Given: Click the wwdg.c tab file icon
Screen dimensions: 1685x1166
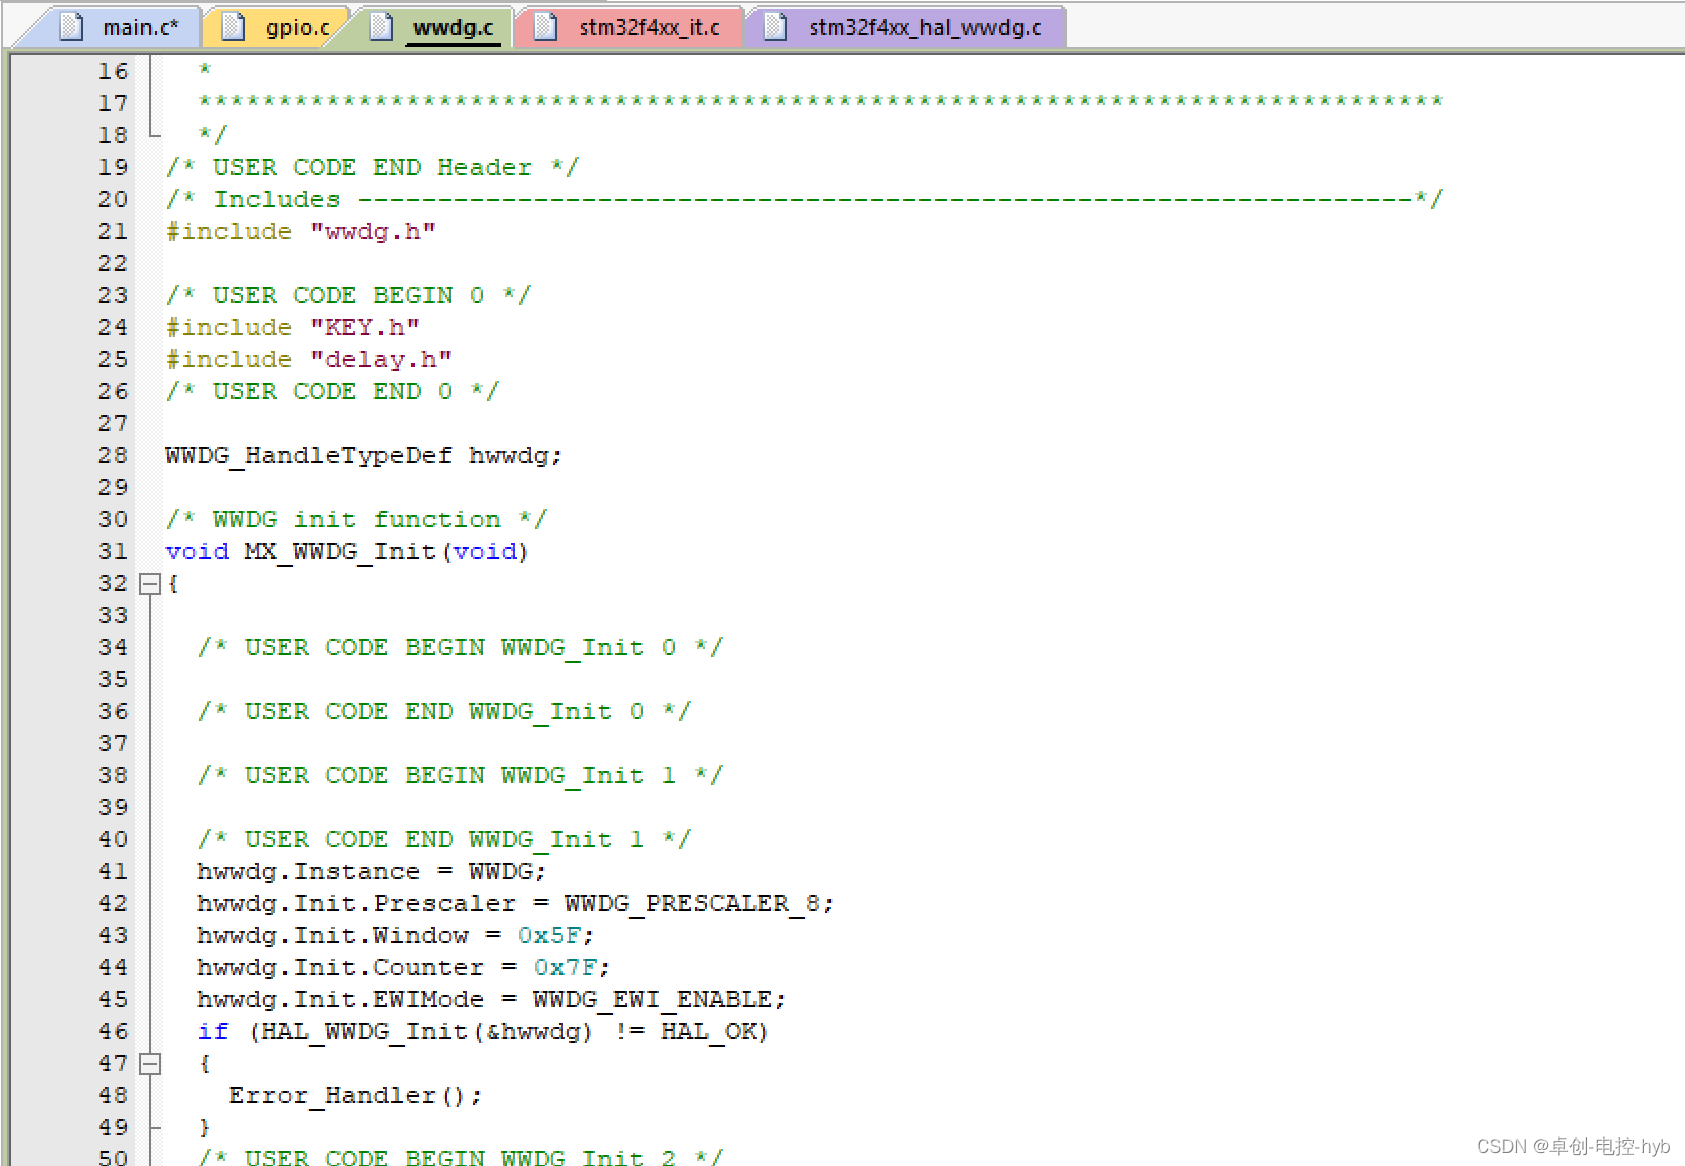Looking at the screenshot, I should point(381,27).
